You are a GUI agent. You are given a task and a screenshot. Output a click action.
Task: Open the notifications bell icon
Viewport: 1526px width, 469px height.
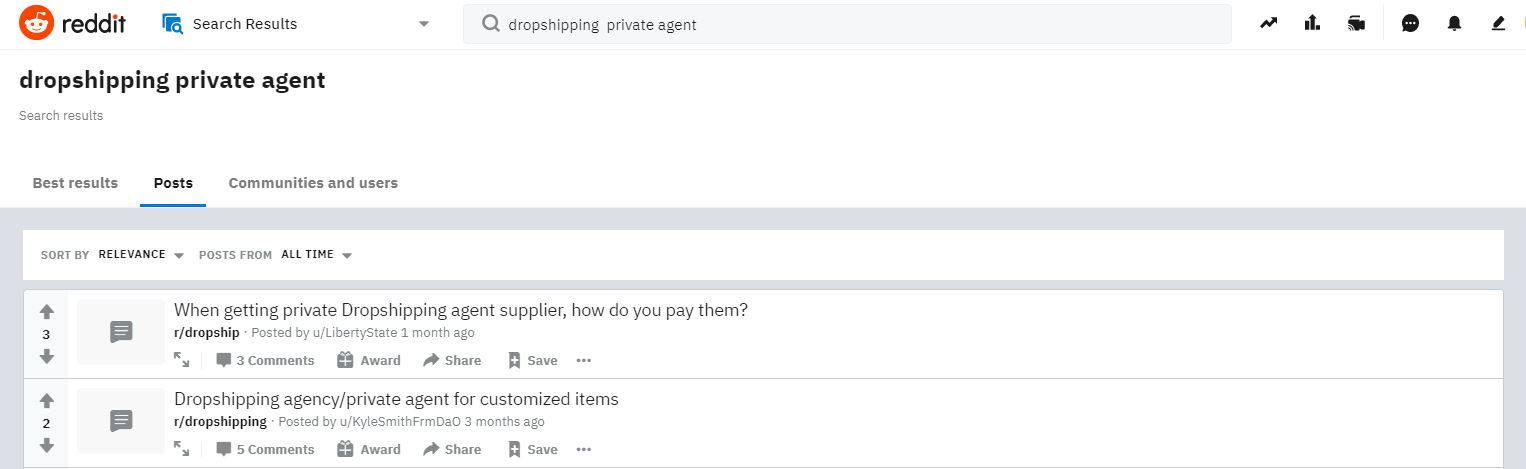1454,24
